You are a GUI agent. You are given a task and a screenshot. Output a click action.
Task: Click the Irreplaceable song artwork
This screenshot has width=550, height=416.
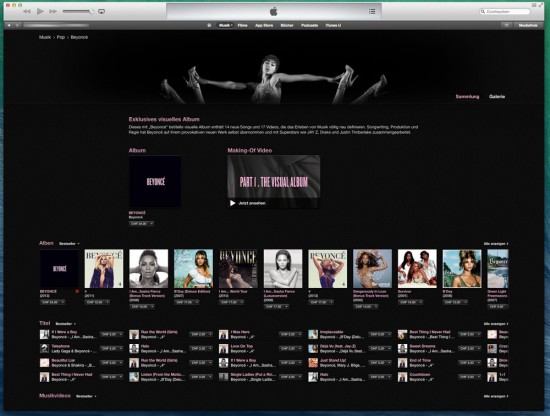(313, 334)
